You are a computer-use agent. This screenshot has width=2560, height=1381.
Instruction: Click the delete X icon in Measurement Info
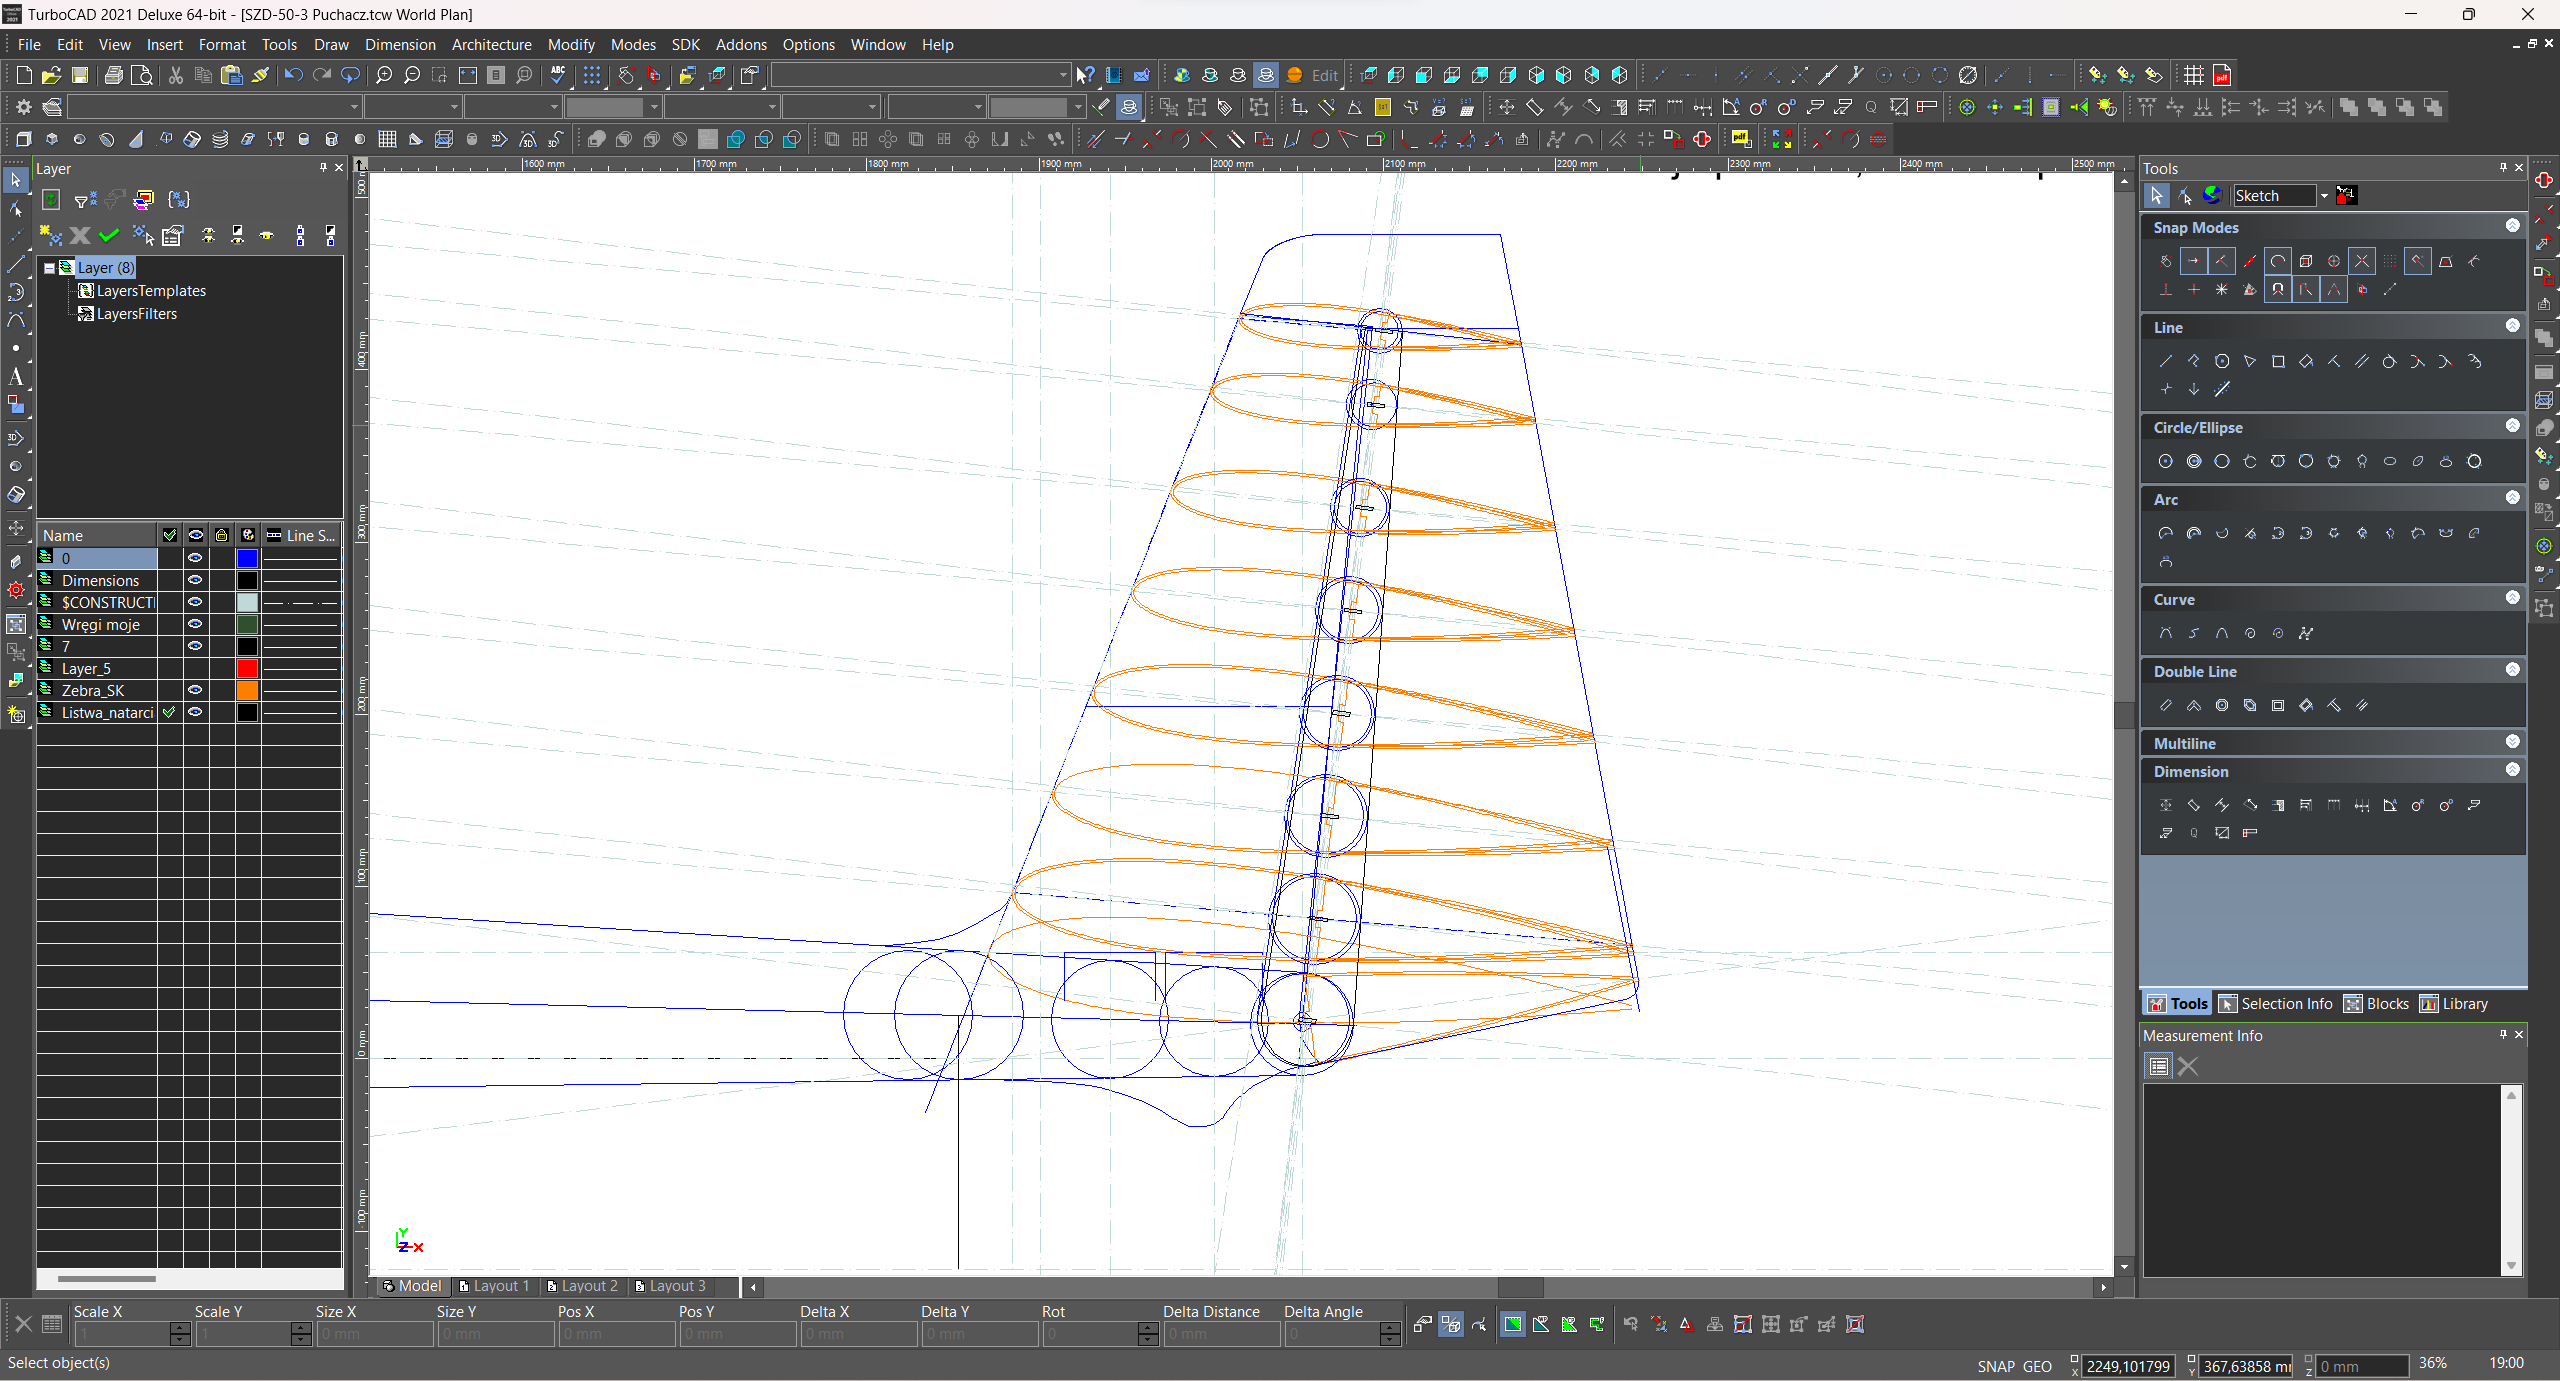[x=2188, y=1066]
